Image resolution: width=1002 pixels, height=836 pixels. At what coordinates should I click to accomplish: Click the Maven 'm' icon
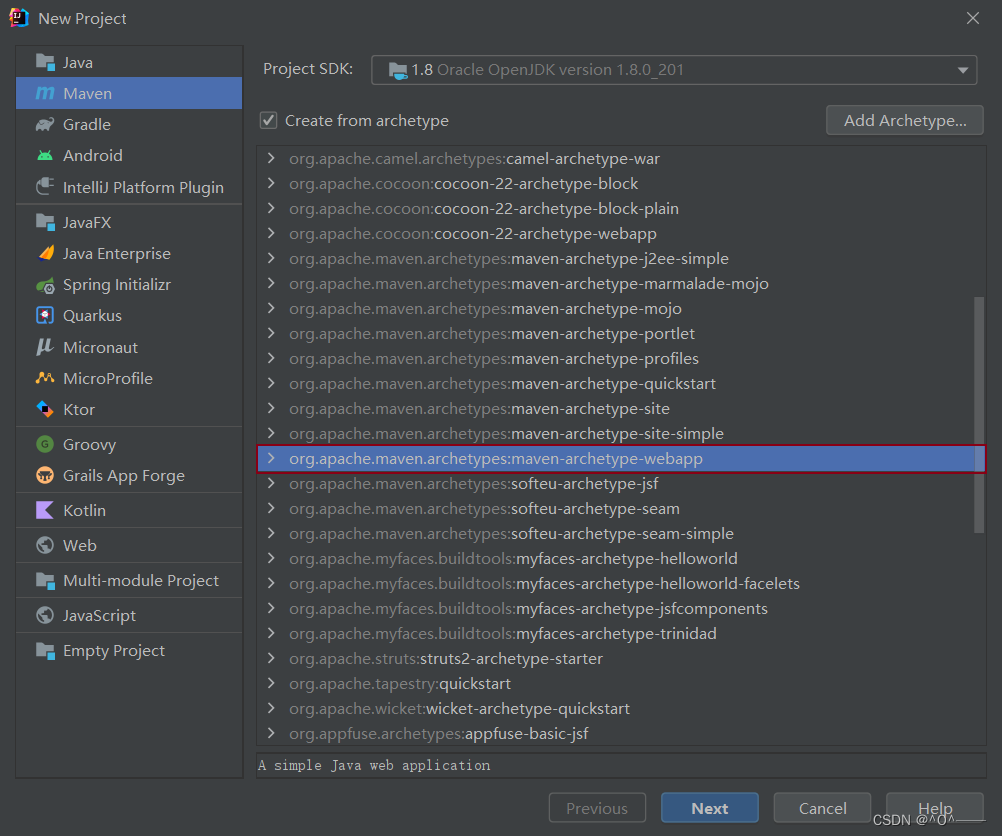(x=45, y=93)
